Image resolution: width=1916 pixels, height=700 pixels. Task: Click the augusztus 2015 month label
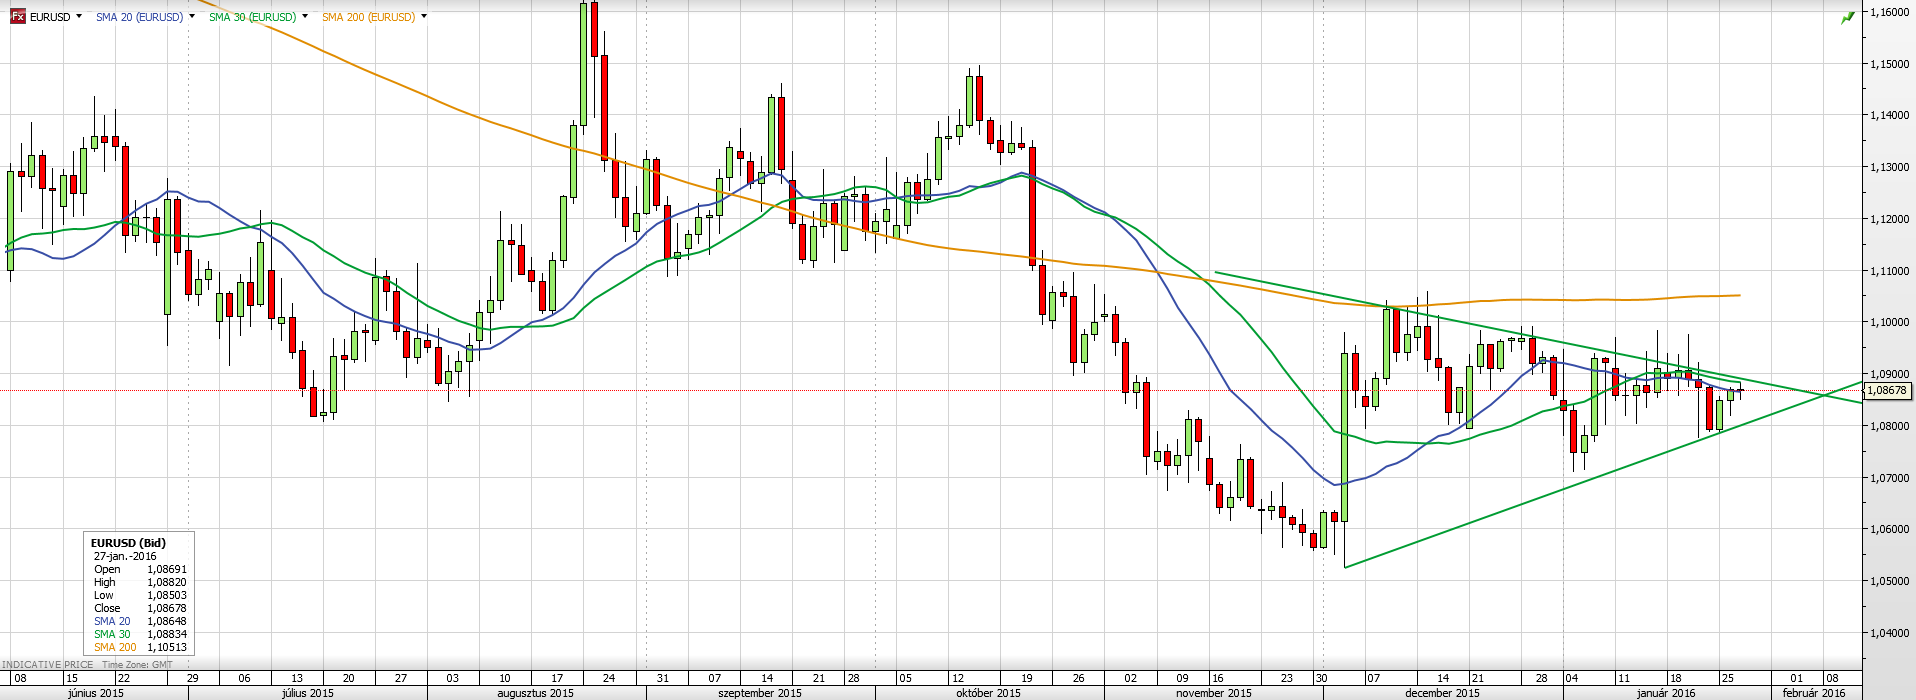pos(535,693)
